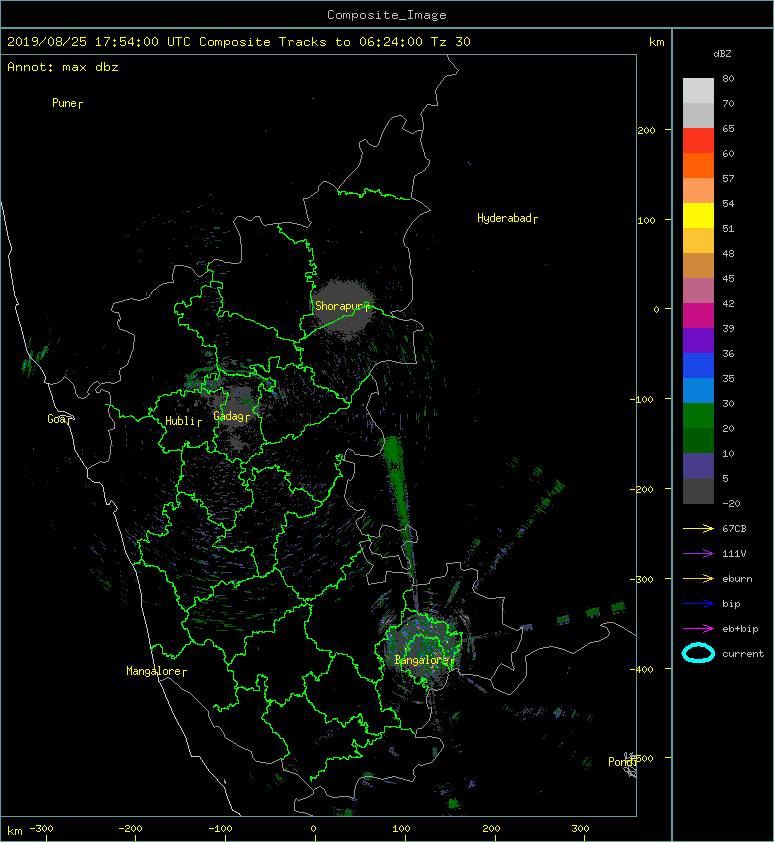
Task: Click the '67CB' legend label
Action: 734,528
